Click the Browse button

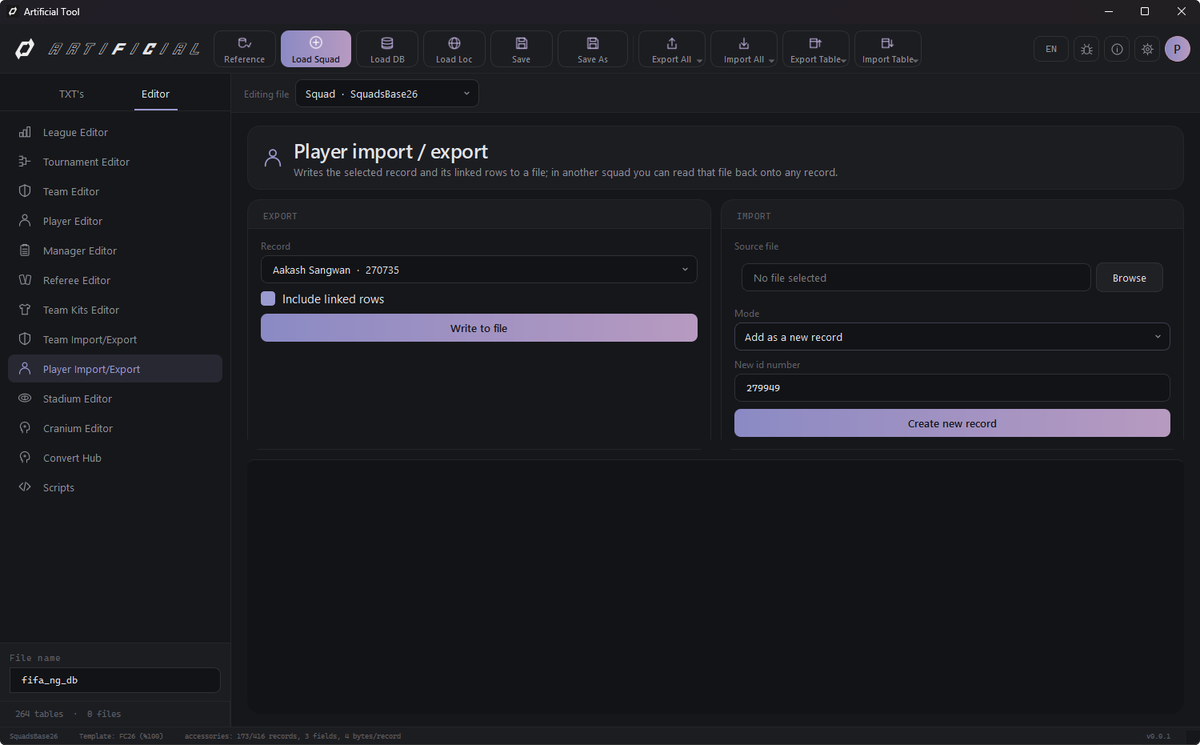point(1130,278)
